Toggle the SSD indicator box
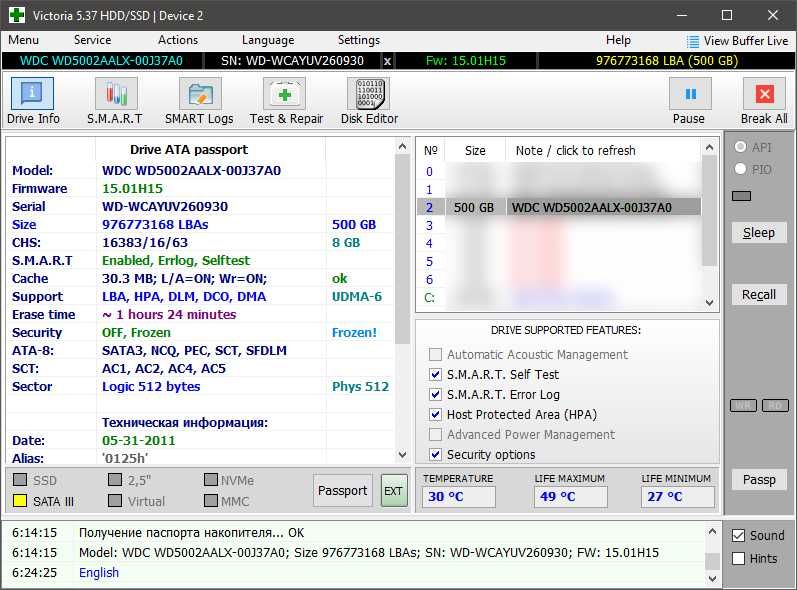Viewport: 797px width, 590px height. pos(20,480)
